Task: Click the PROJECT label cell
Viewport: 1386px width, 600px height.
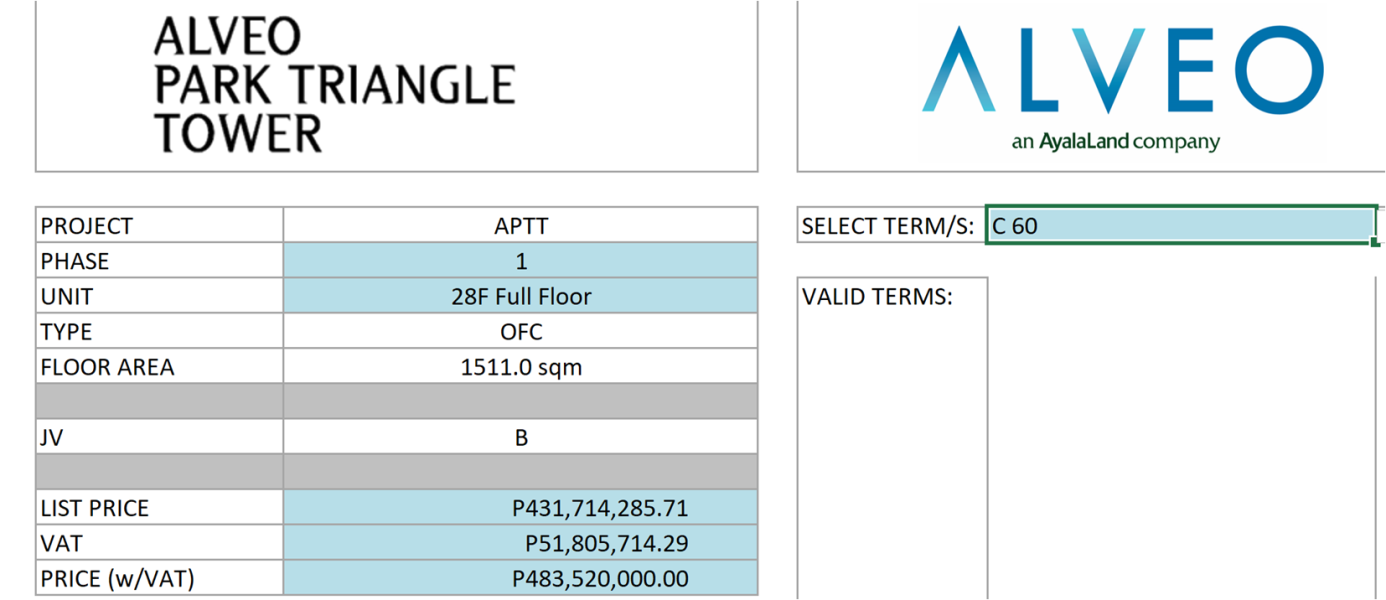Action: click(160, 225)
